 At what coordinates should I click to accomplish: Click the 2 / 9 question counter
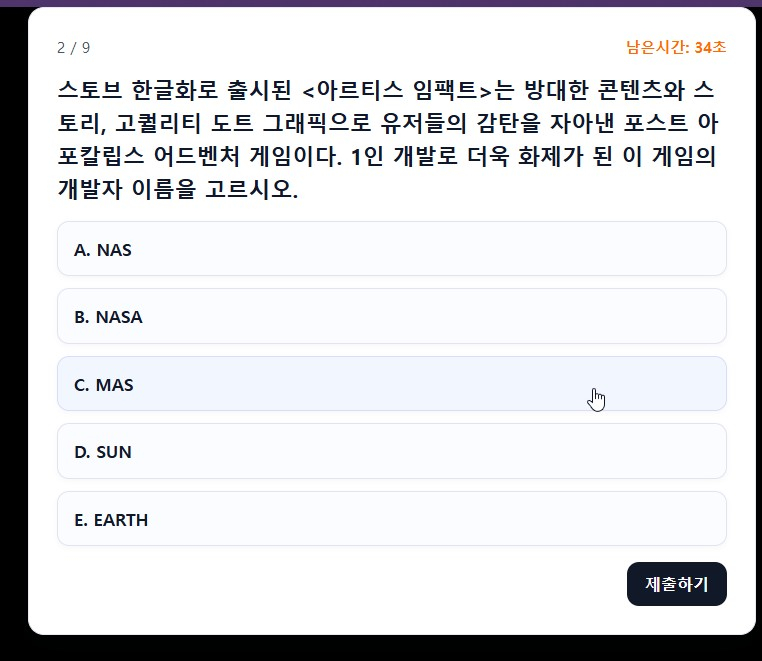[x=73, y=48]
